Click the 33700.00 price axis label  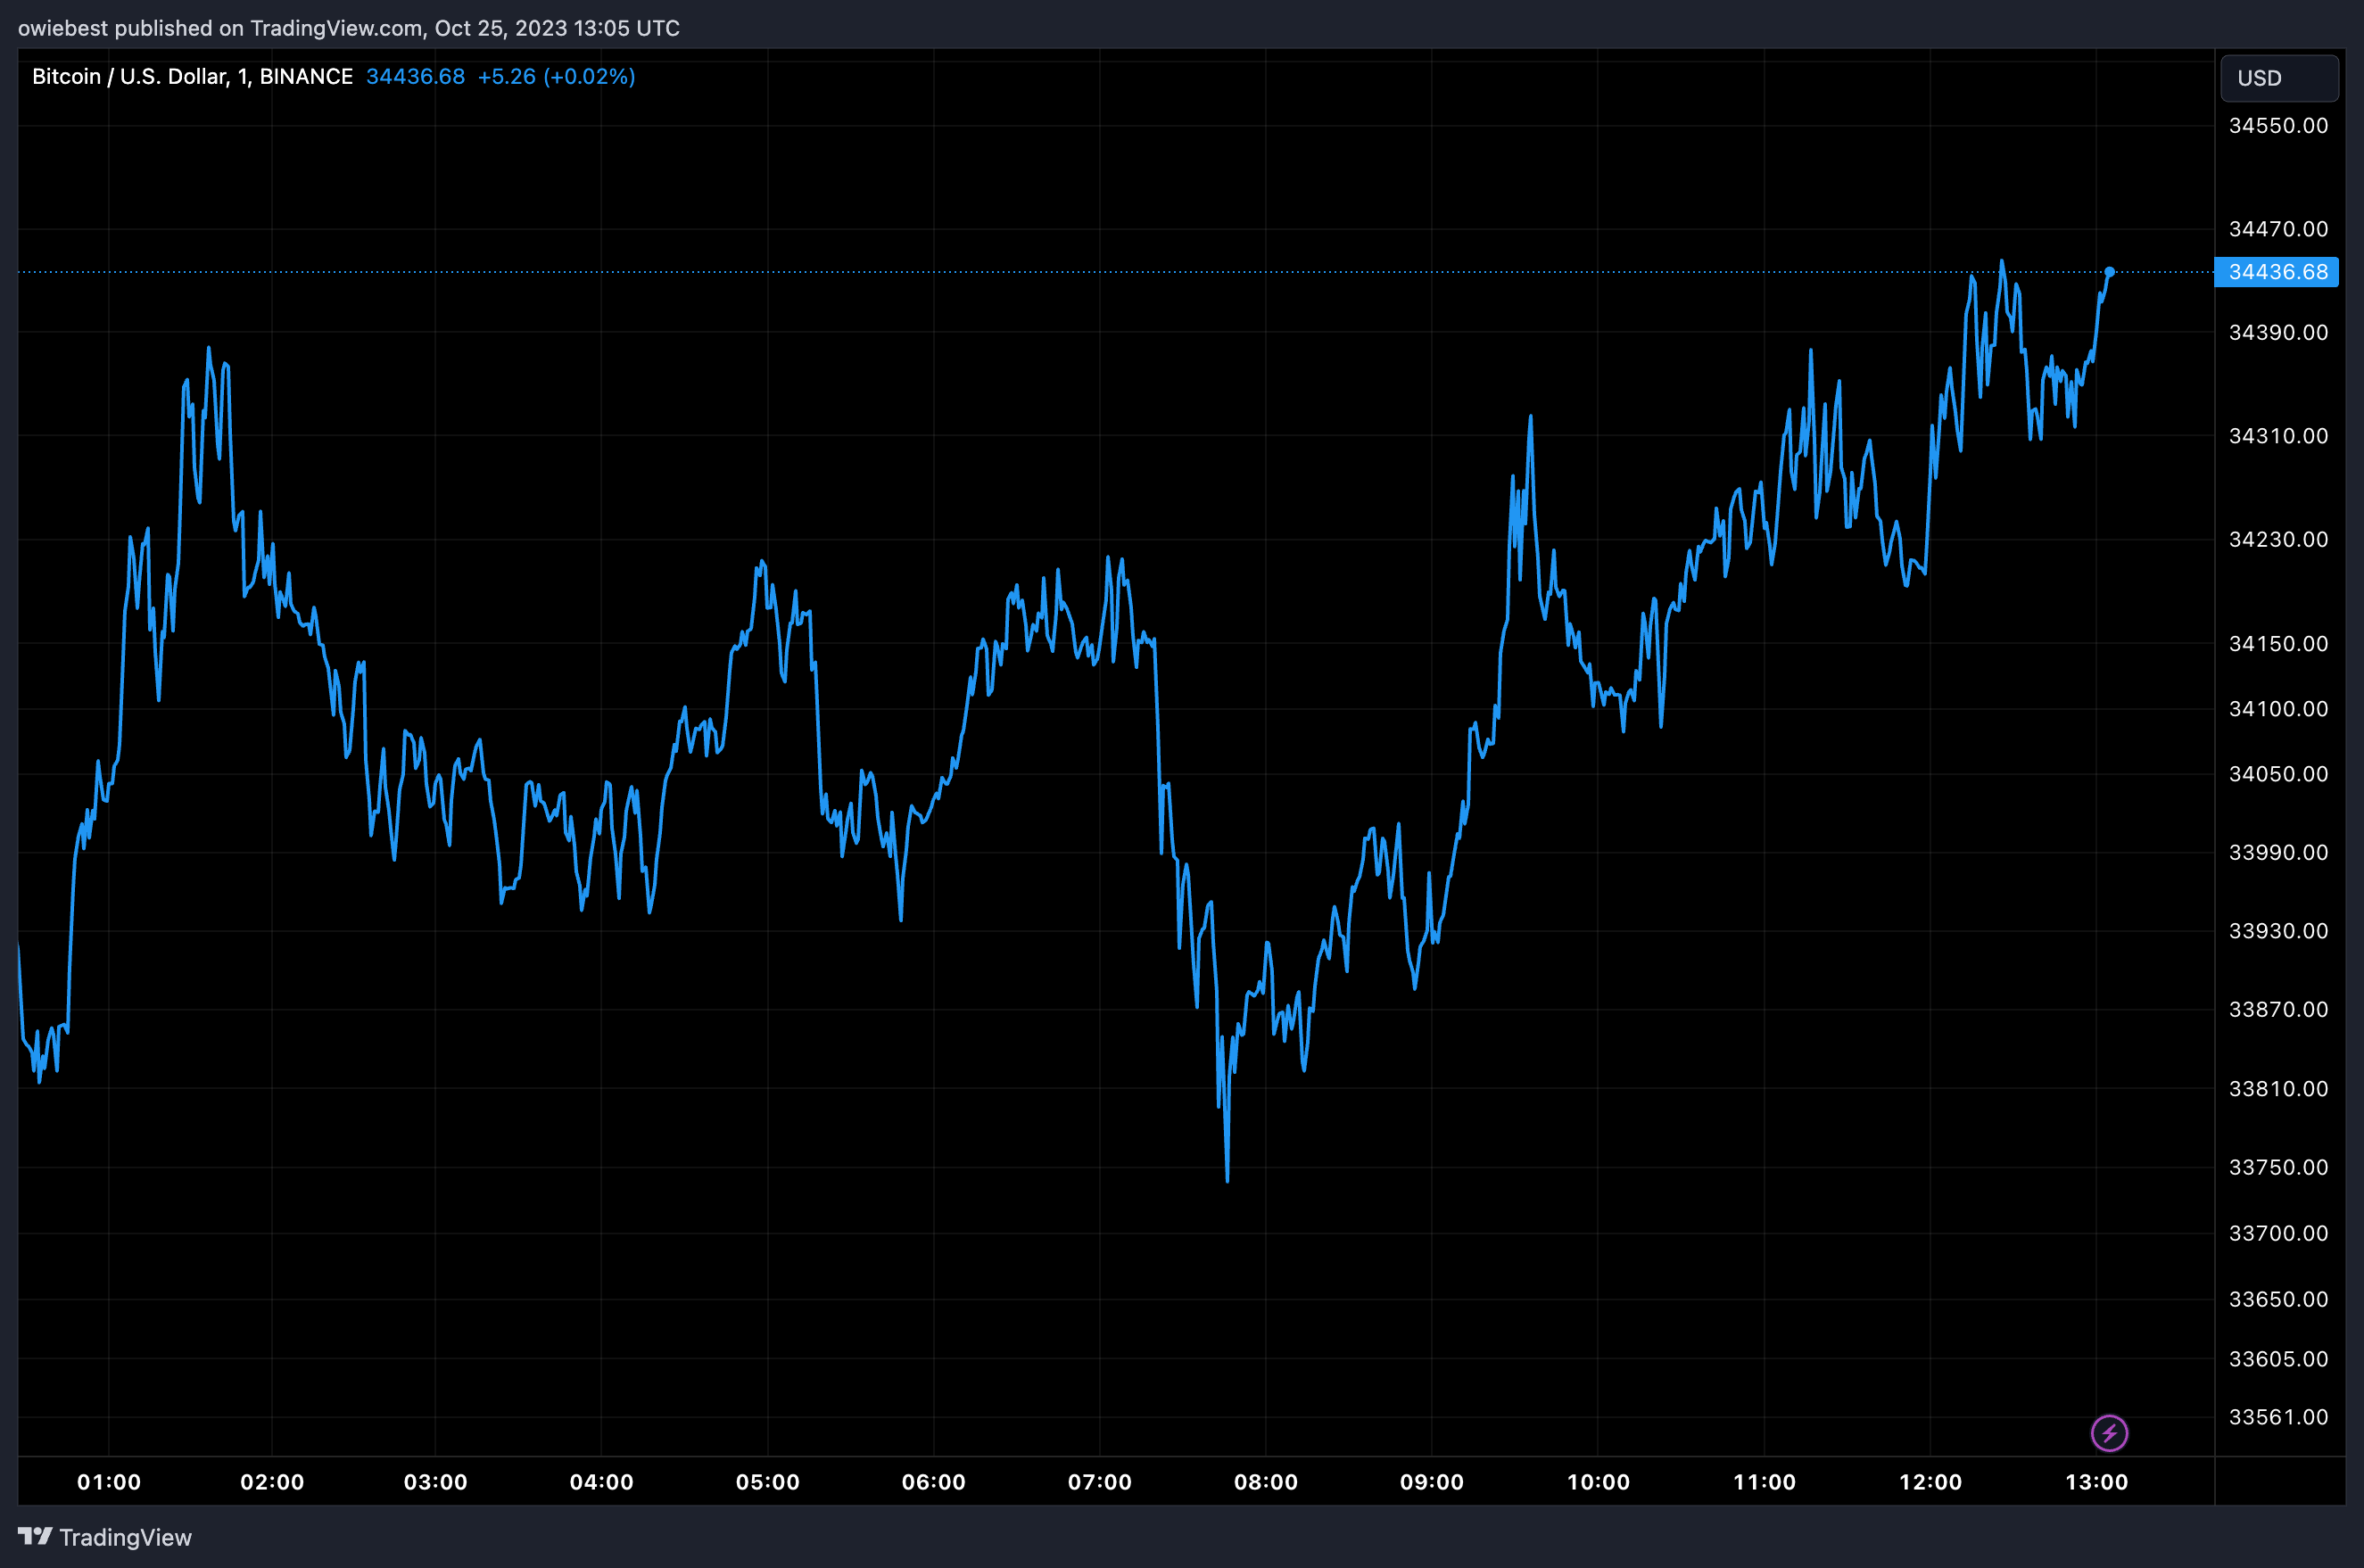point(2278,1233)
